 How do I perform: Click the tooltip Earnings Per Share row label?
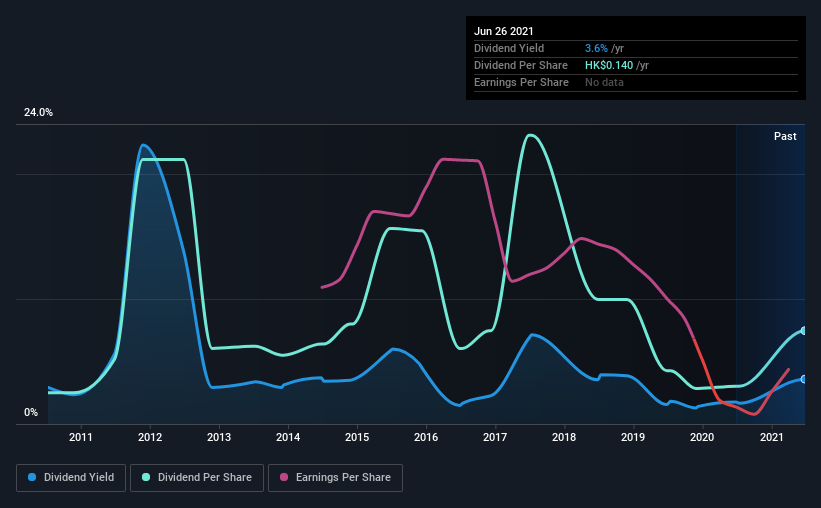pos(521,82)
